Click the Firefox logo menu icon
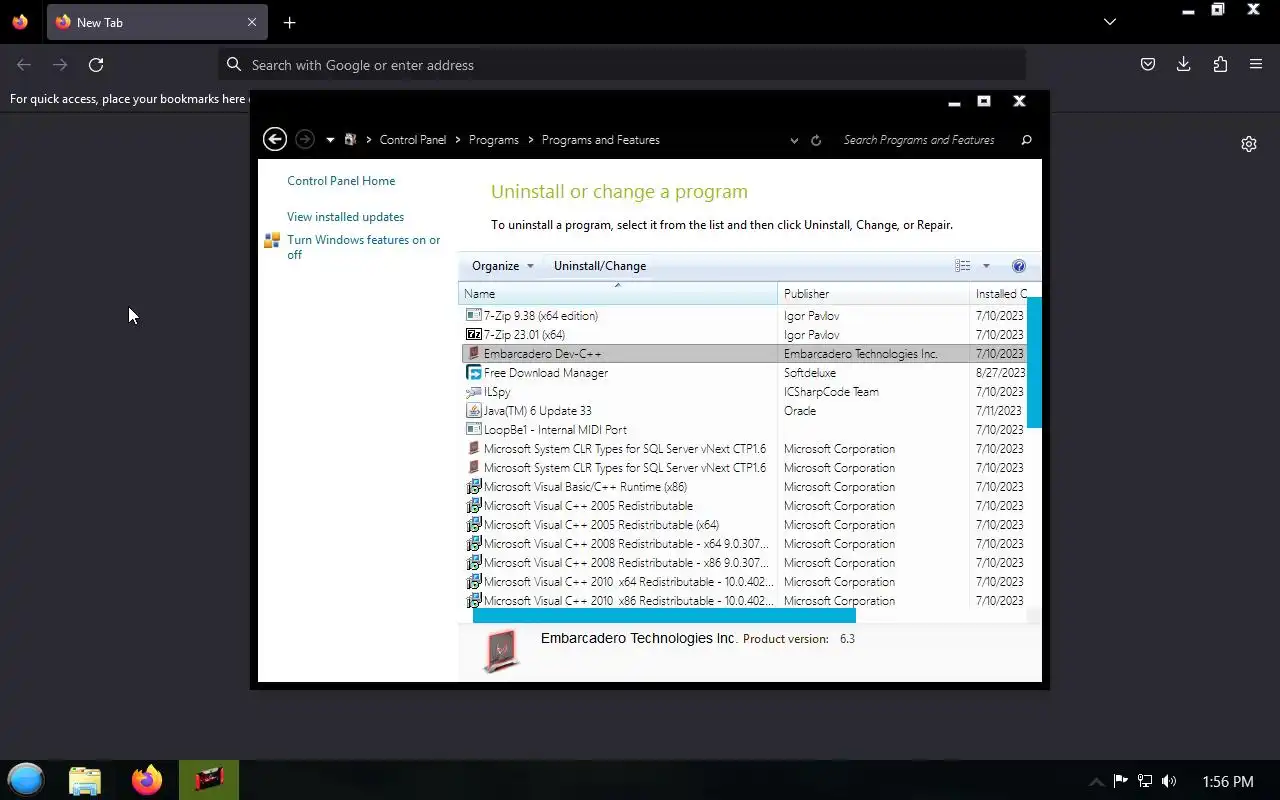This screenshot has height=800, width=1280. tap(20, 22)
